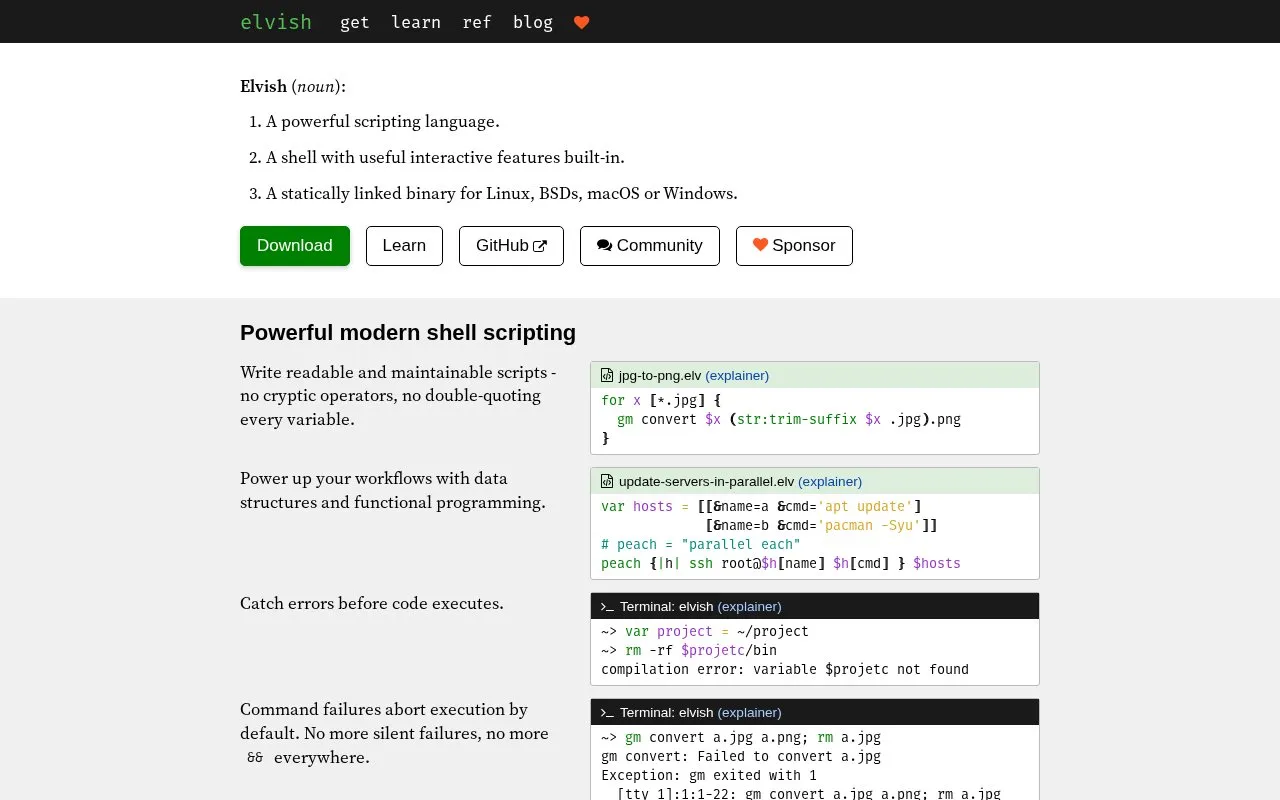Click the file icon beside jpg-to-png.elv
Viewport: 1280px width, 800px height.
coord(607,376)
